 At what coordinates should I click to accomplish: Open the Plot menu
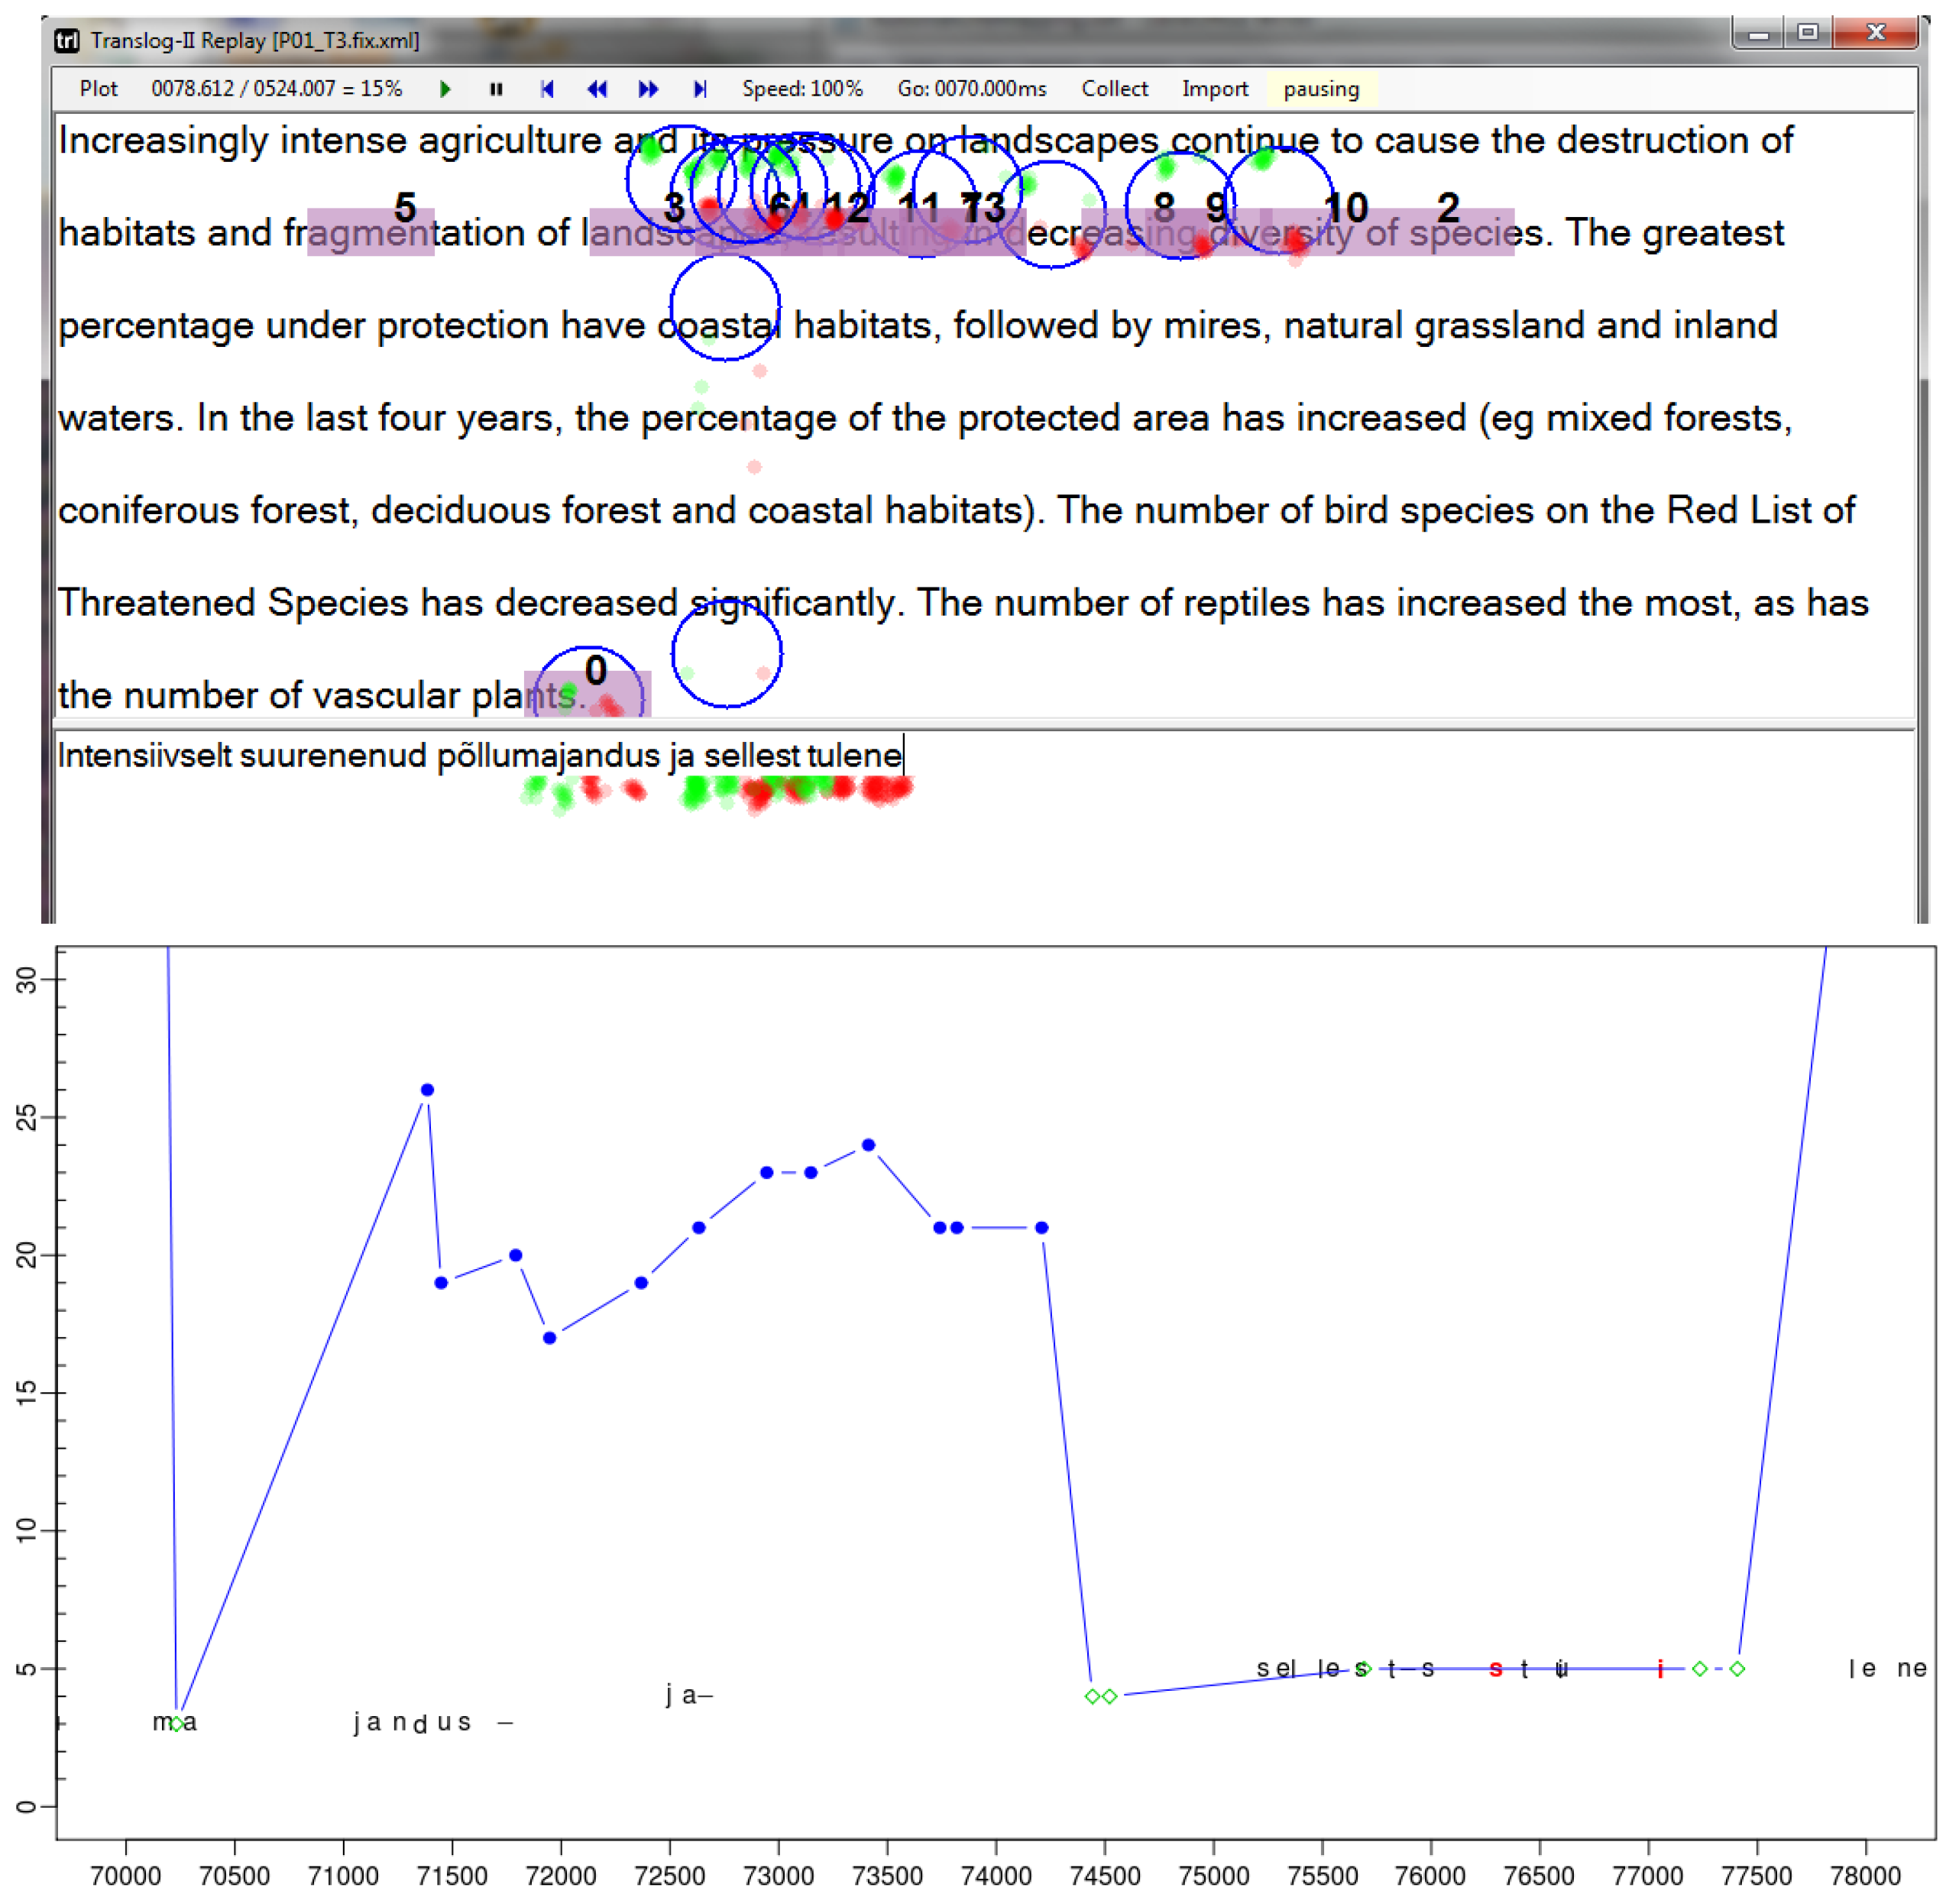98,89
